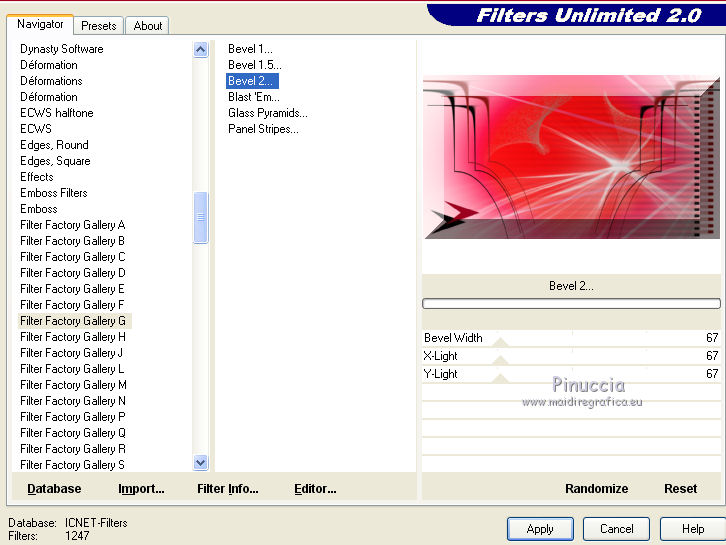The image size is (726, 545).
Task: Open the About tab
Action: [x=147, y=26]
